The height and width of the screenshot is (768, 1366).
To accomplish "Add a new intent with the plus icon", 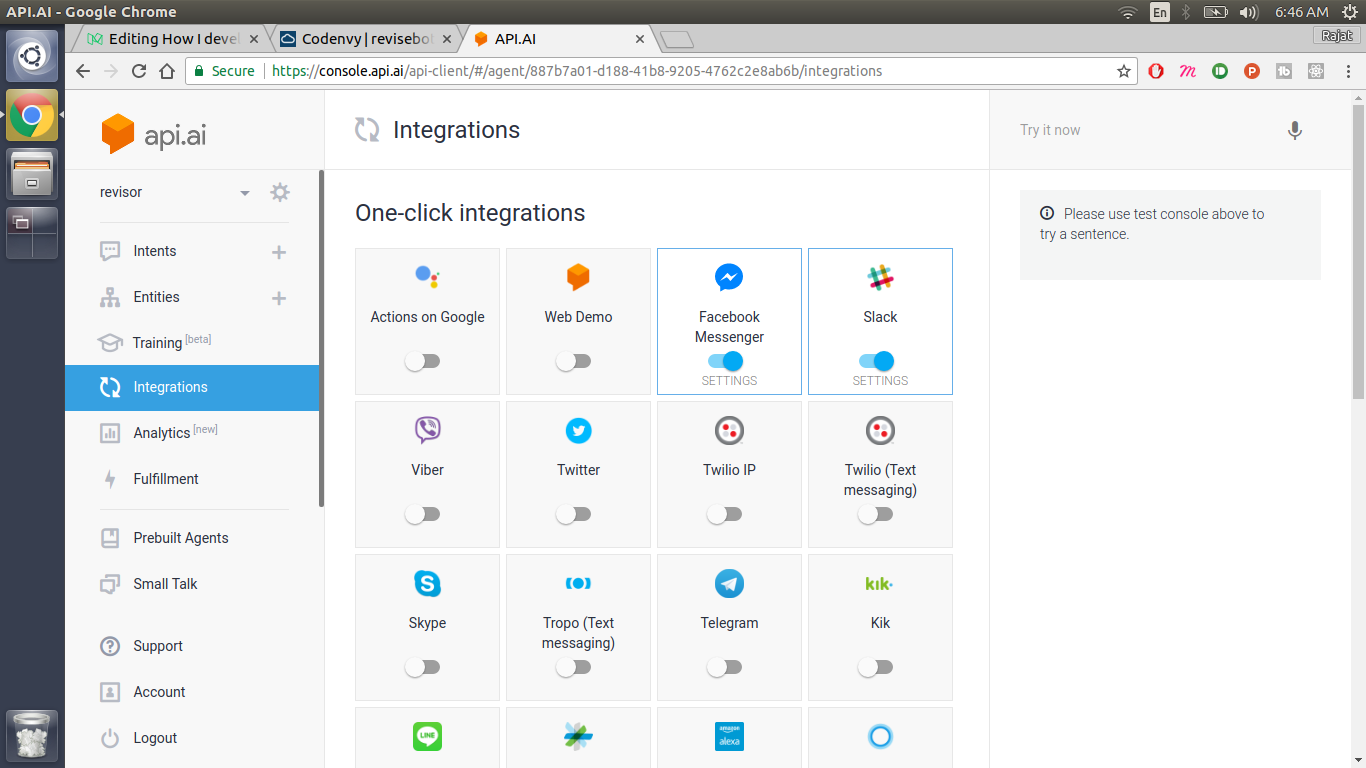I will (x=279, y=252).
